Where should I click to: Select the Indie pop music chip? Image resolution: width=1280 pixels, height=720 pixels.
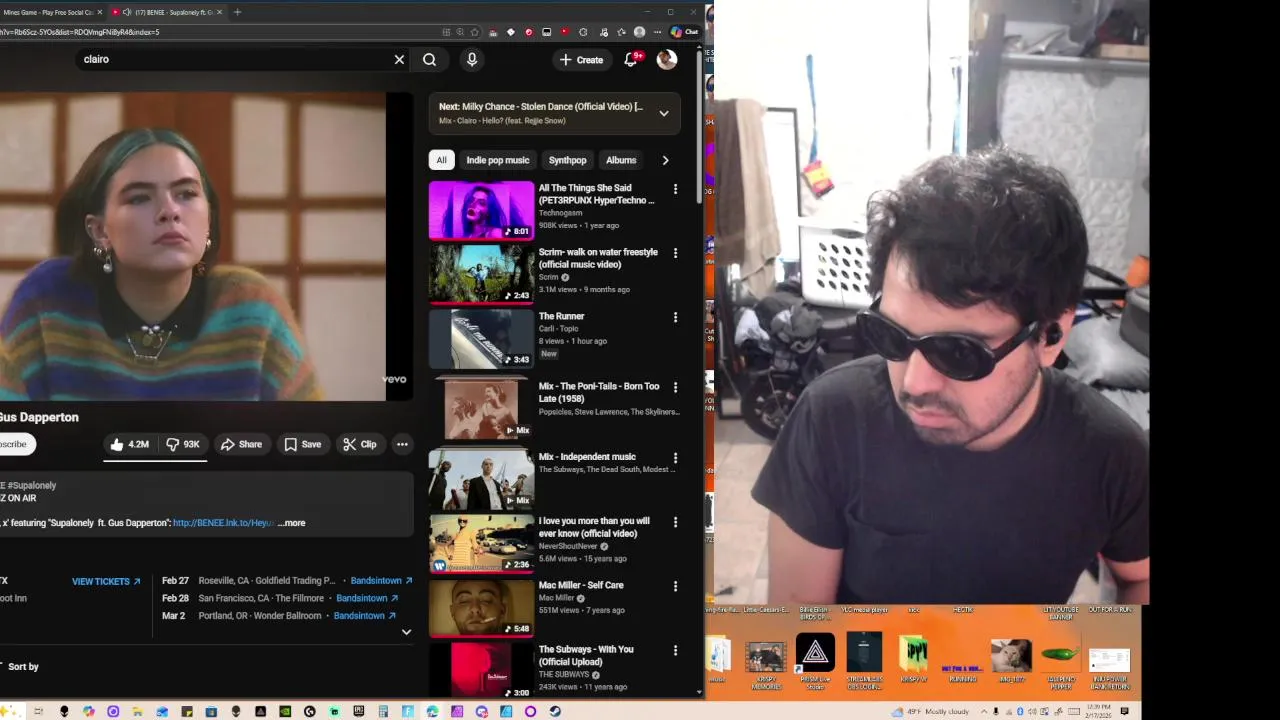(x=498, y=160)
